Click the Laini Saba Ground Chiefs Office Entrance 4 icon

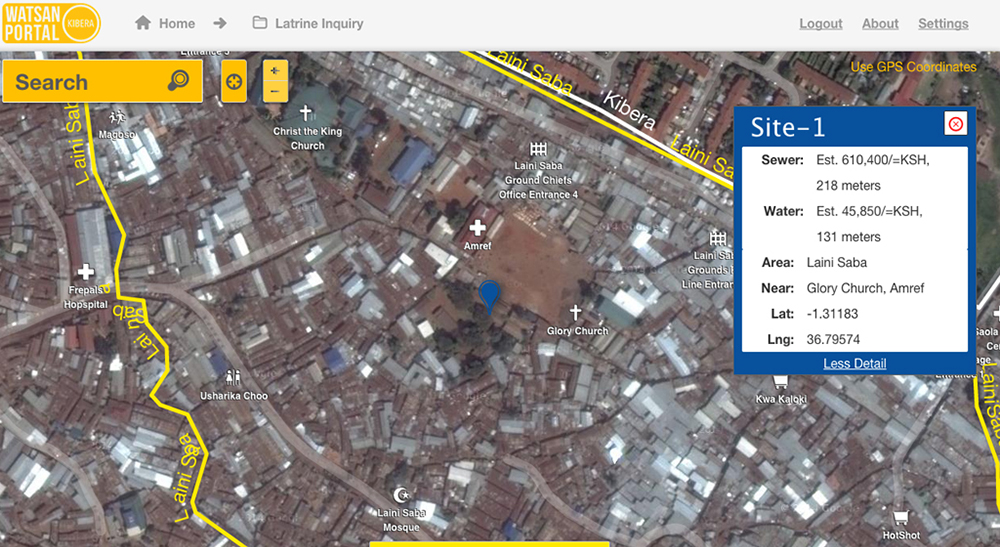click(538, 149)
